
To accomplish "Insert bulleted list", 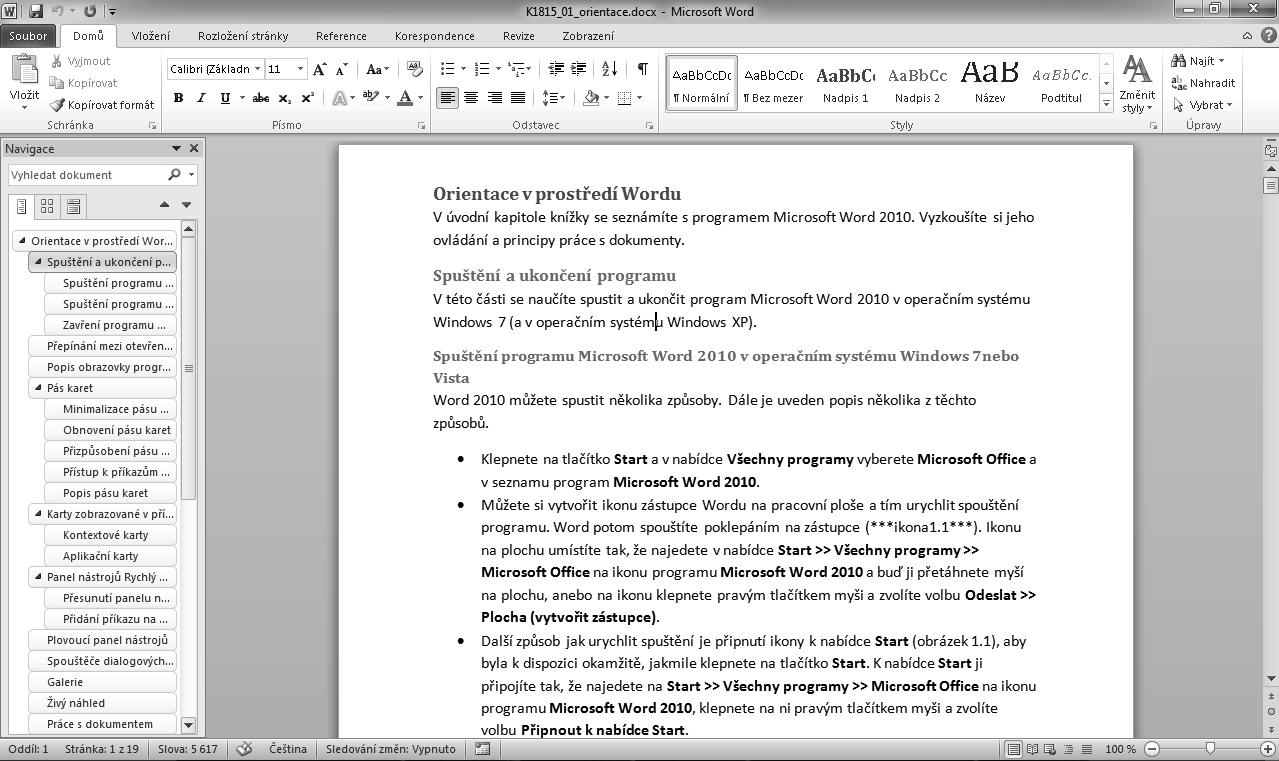I will tap(447, 69).
